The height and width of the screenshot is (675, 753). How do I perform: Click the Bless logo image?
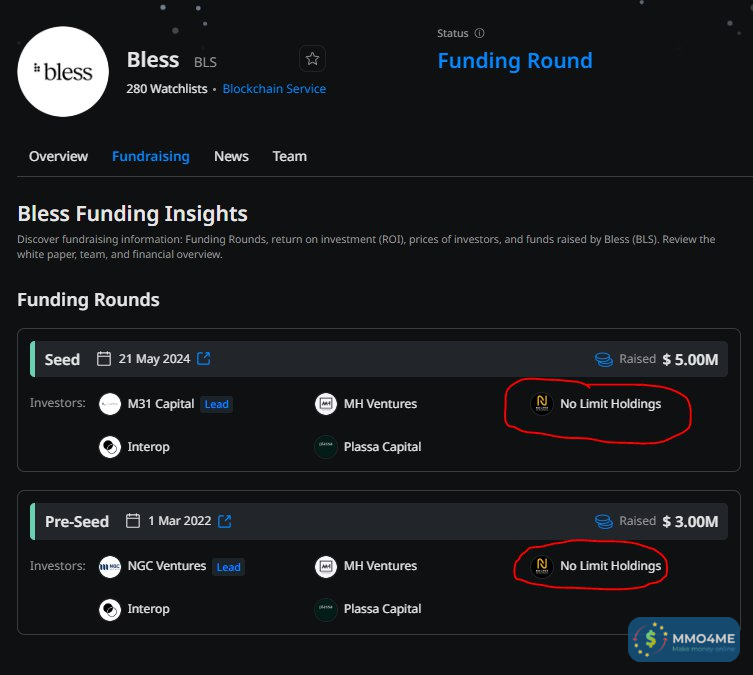(x=63, y=72)
